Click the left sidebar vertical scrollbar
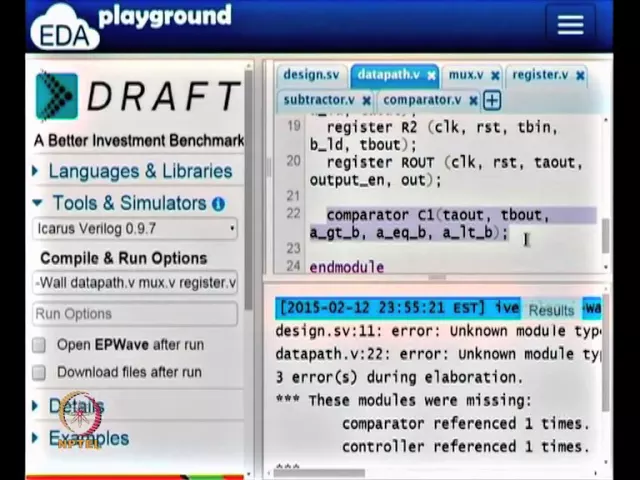The image size is (640, 480). pyautogui.click(x=248, y=190)
